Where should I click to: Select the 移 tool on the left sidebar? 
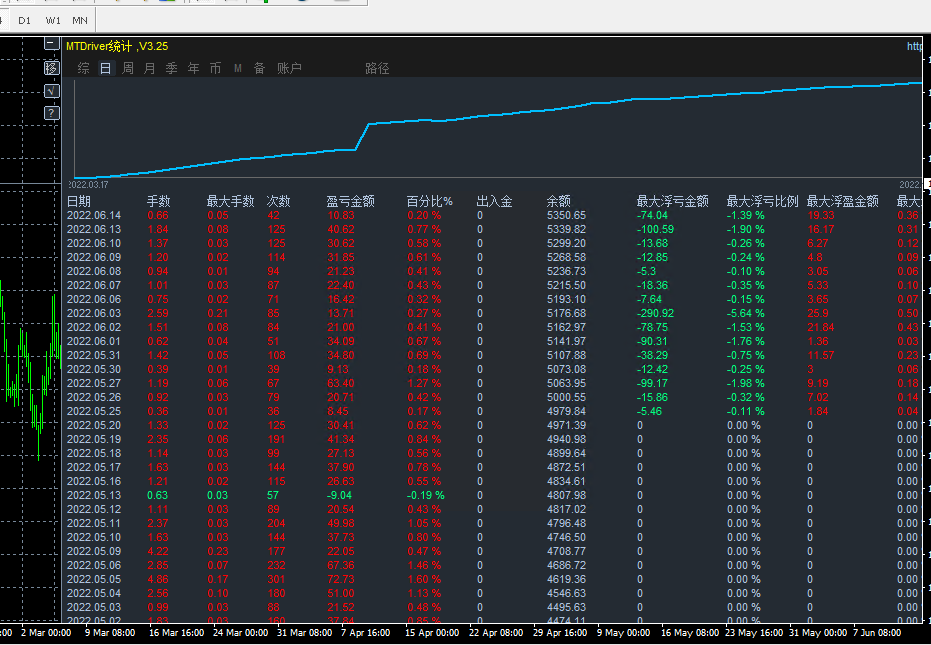pos(51,68)
